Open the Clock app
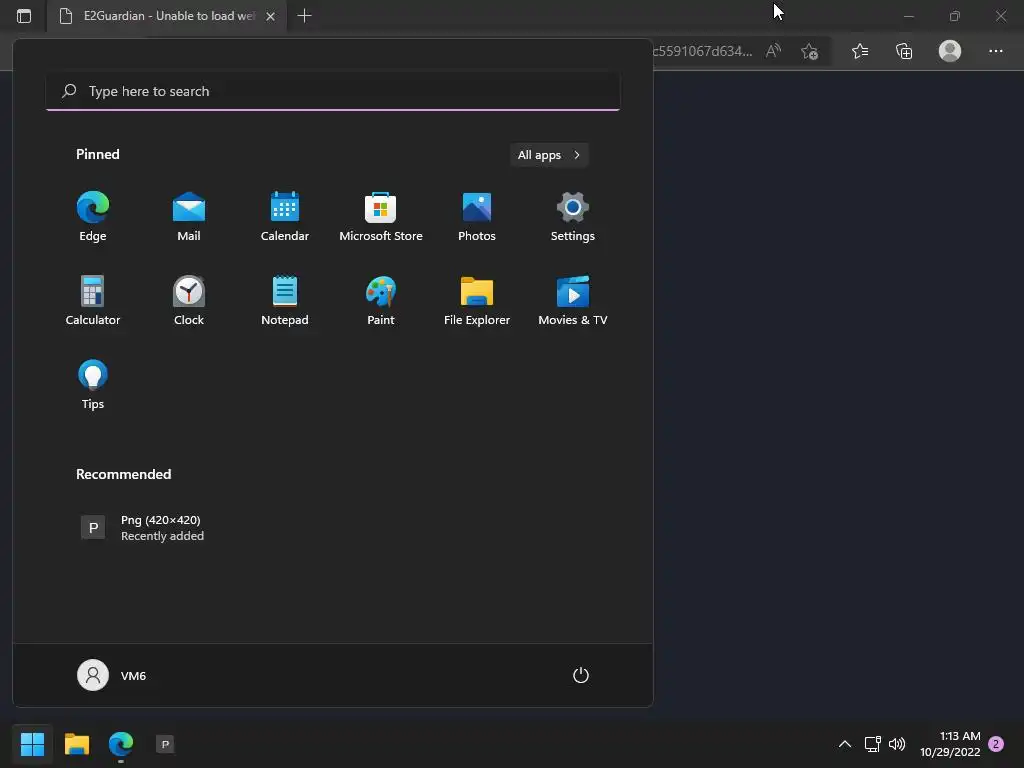Screen dimensions: 1024x768 click(x=189, y=300)
